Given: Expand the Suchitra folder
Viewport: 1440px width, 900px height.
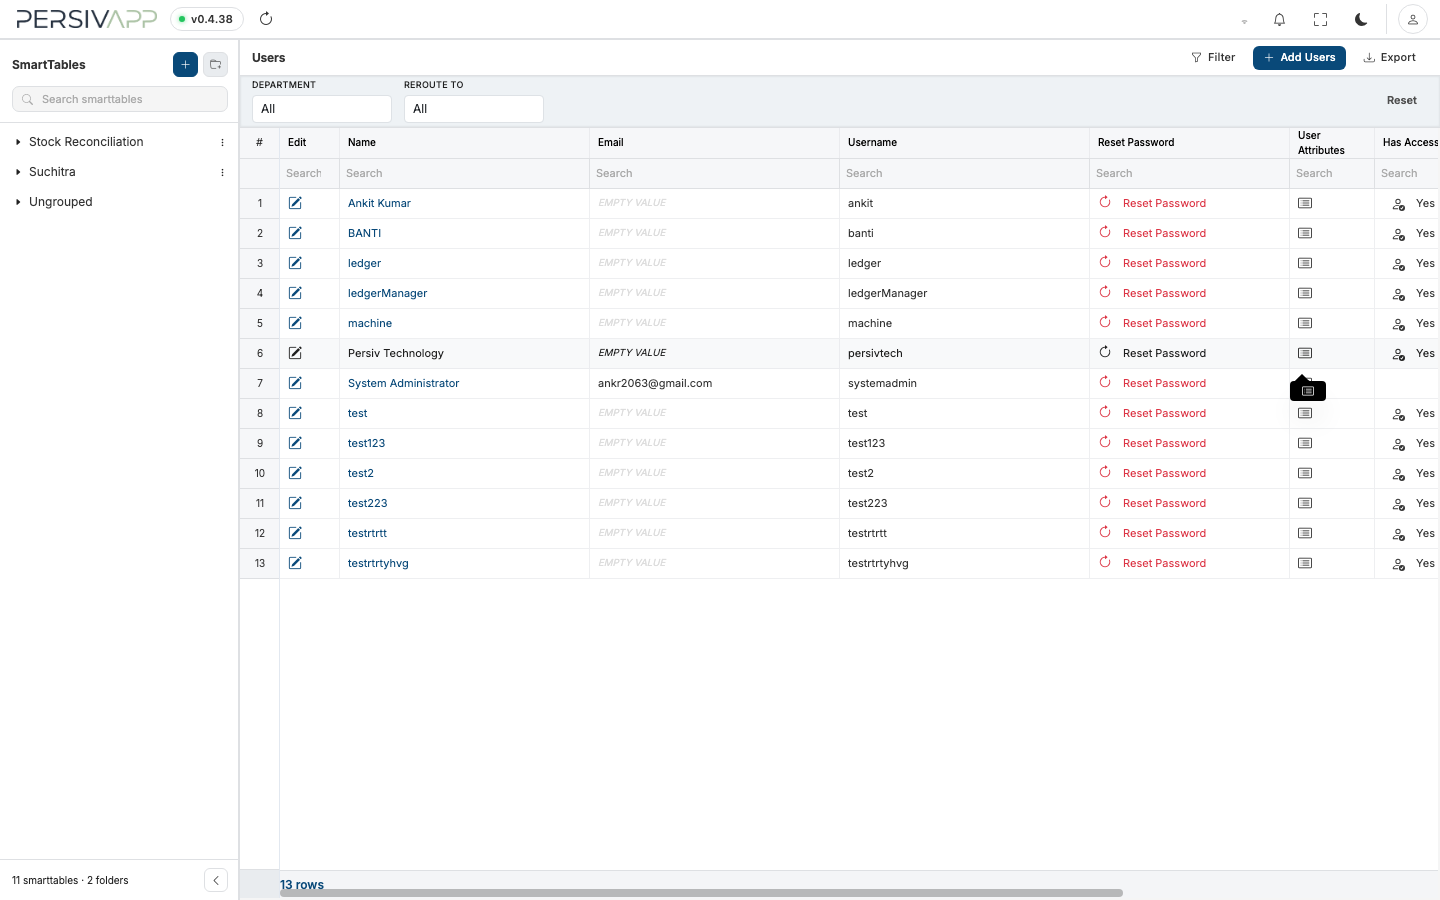Looking at the screenshot, I should coord(18,172).
